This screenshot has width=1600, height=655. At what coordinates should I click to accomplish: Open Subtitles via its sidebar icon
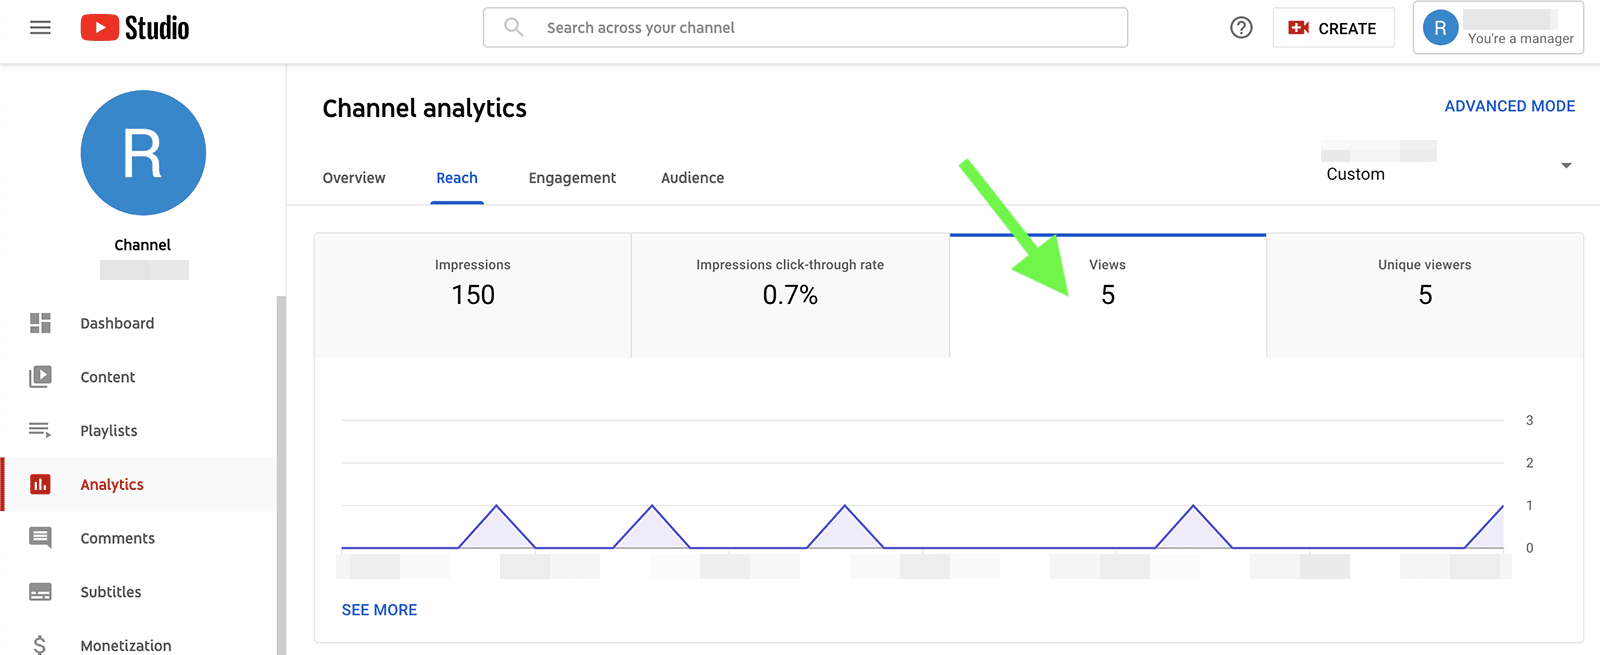click(x=40, y=592)
